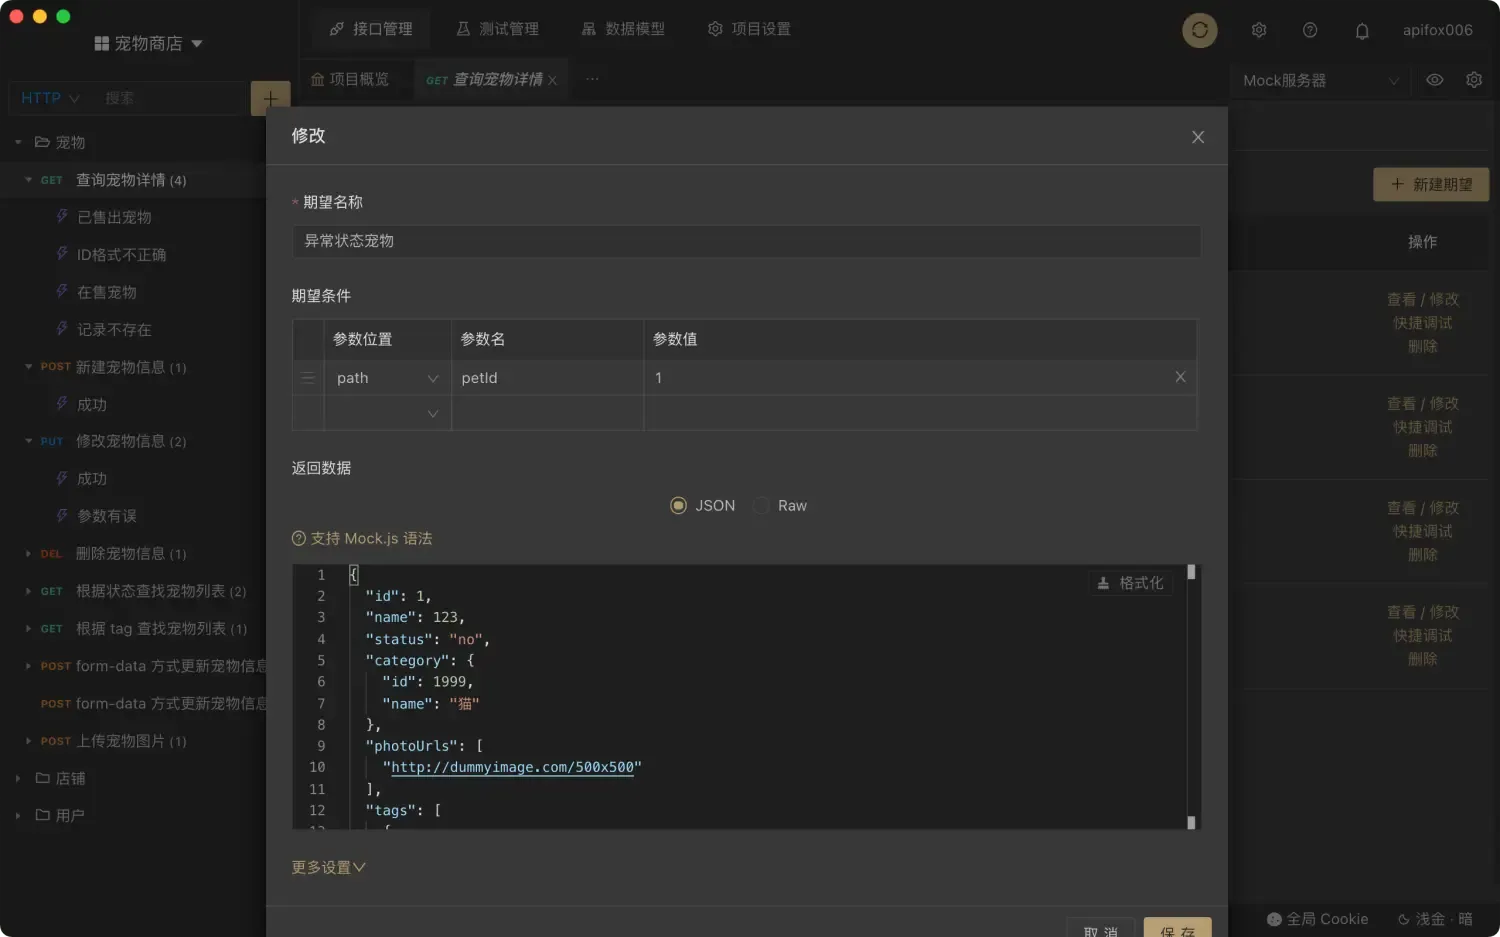The image size is (1500, 937).
Task: Click the 格式化 button in the editor
Action: [x=1131, y=582]
